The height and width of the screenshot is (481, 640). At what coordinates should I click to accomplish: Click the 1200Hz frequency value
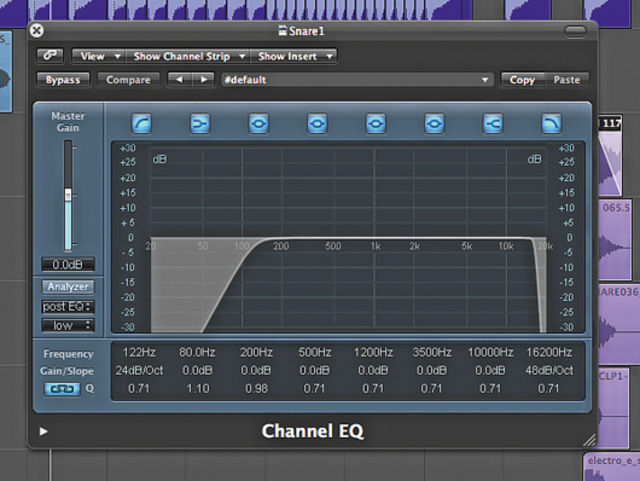[x=373, y=352]
